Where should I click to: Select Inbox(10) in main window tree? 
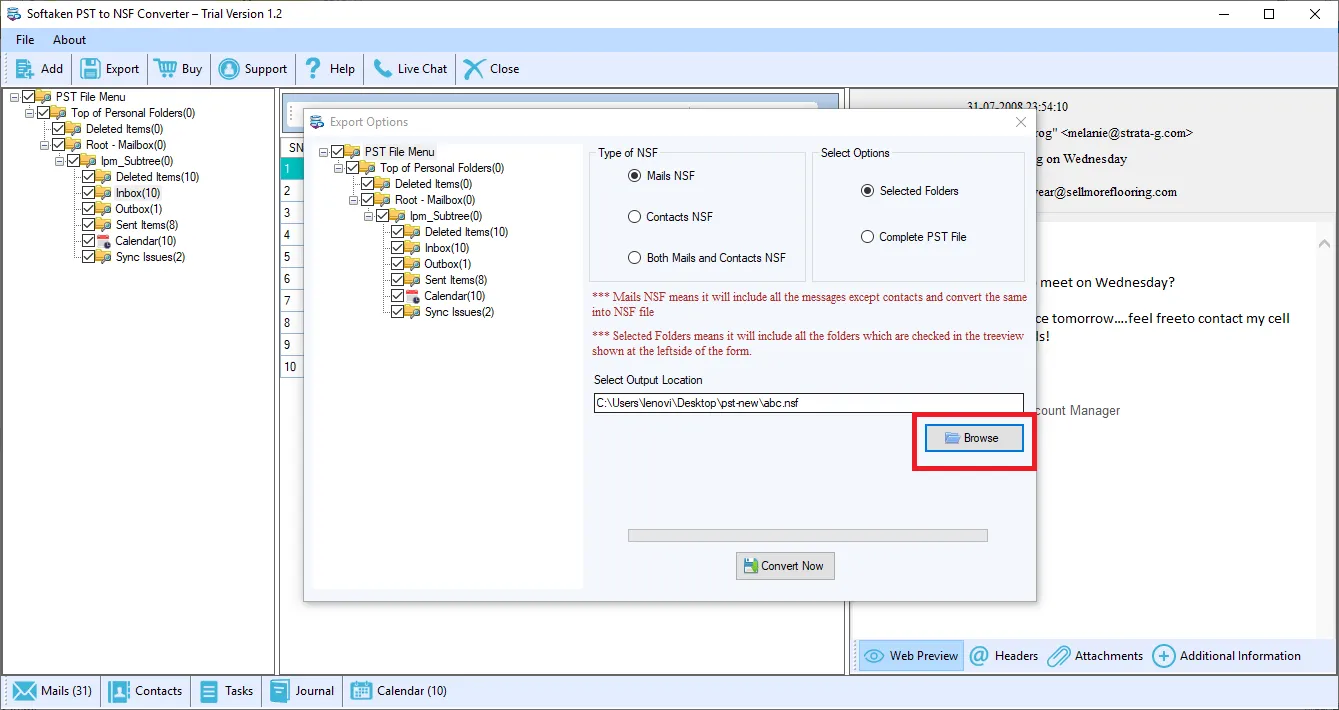pos(138,193)
